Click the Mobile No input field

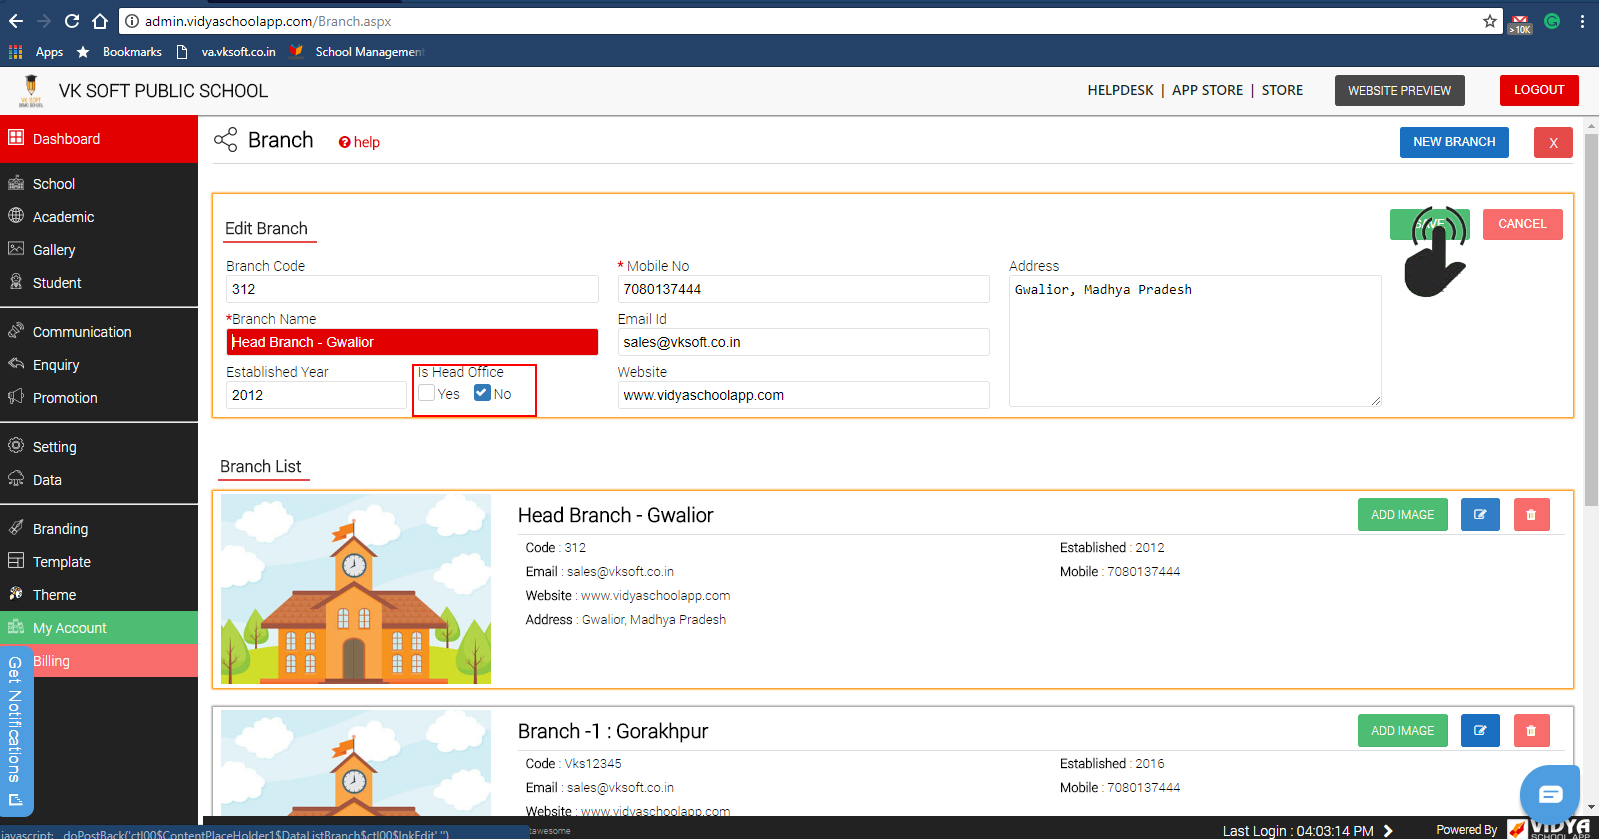tap(803, 289)
